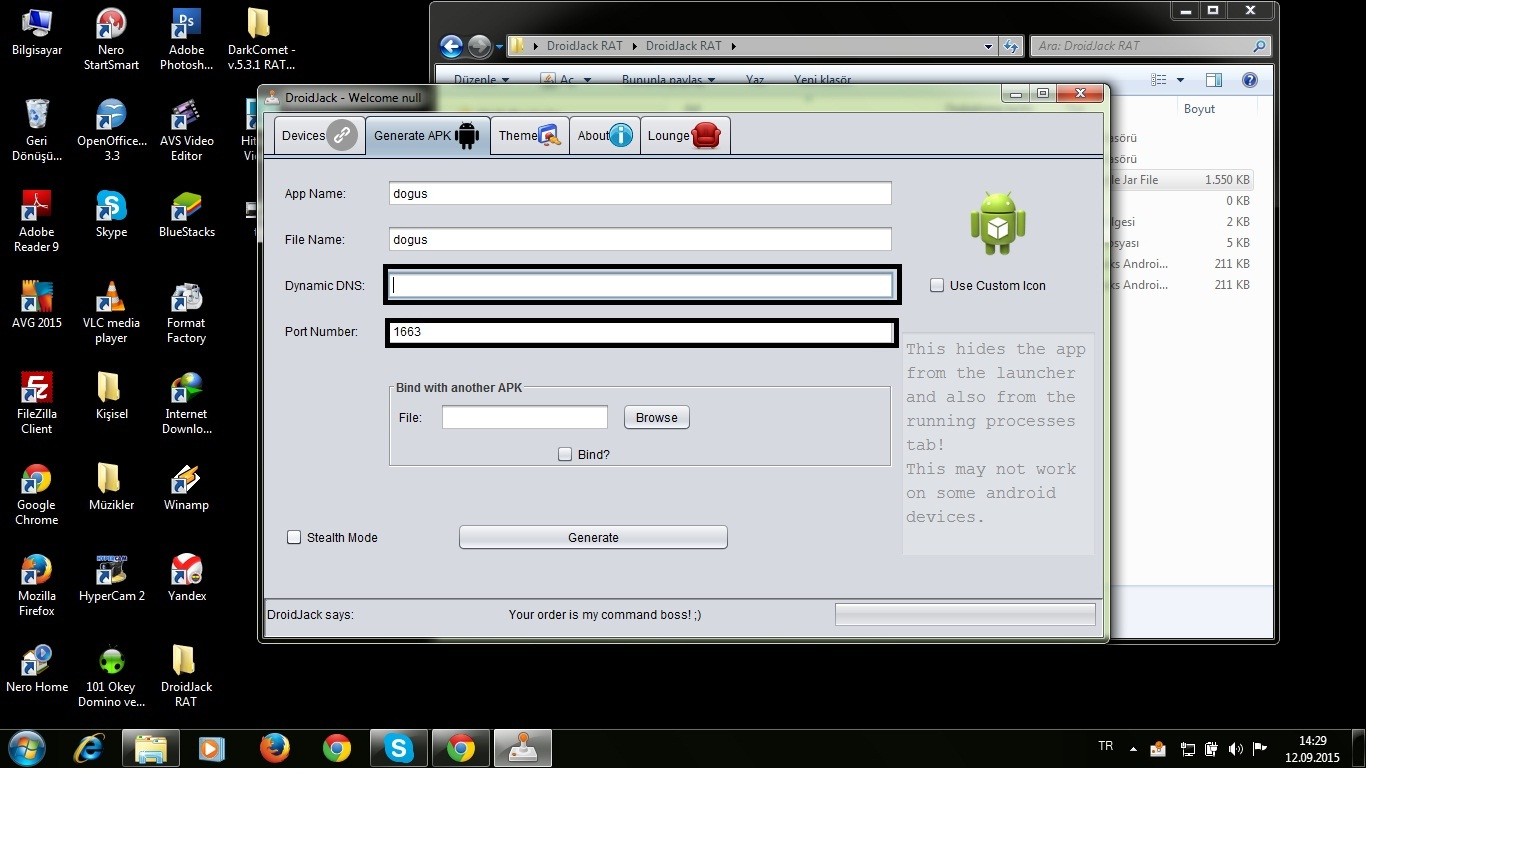Click the Generate button
Screen dimensions: 1536x864
593,538
